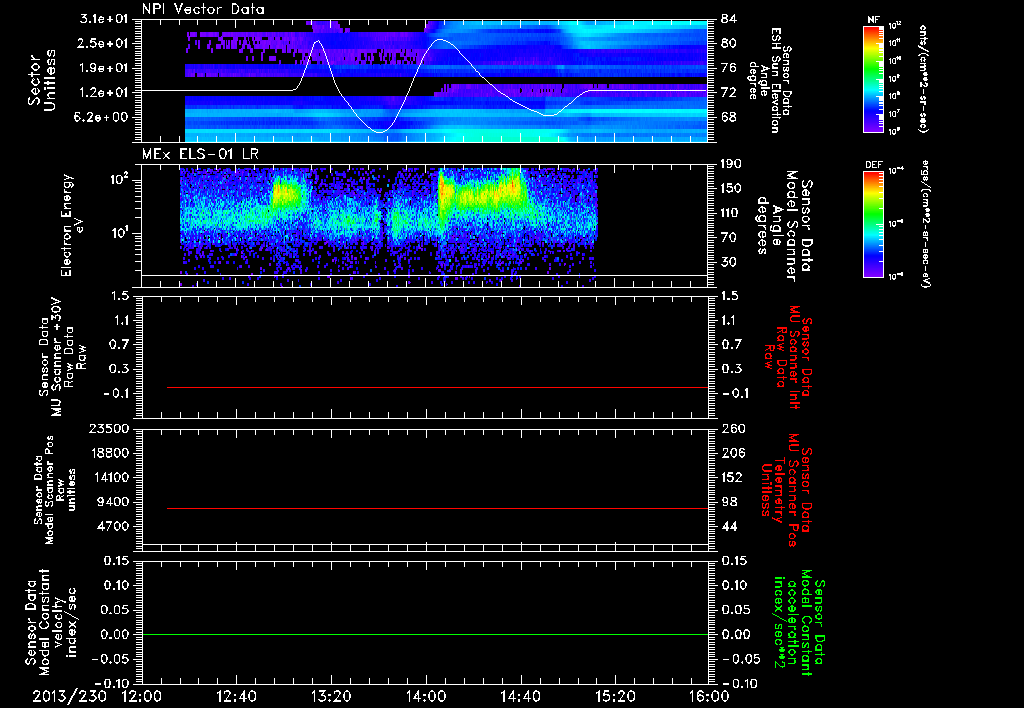Click the '76' sun elevation tick label
The width and height of the screenshot is (1024, 708).
pyautogui.click(x=729, y=68)
